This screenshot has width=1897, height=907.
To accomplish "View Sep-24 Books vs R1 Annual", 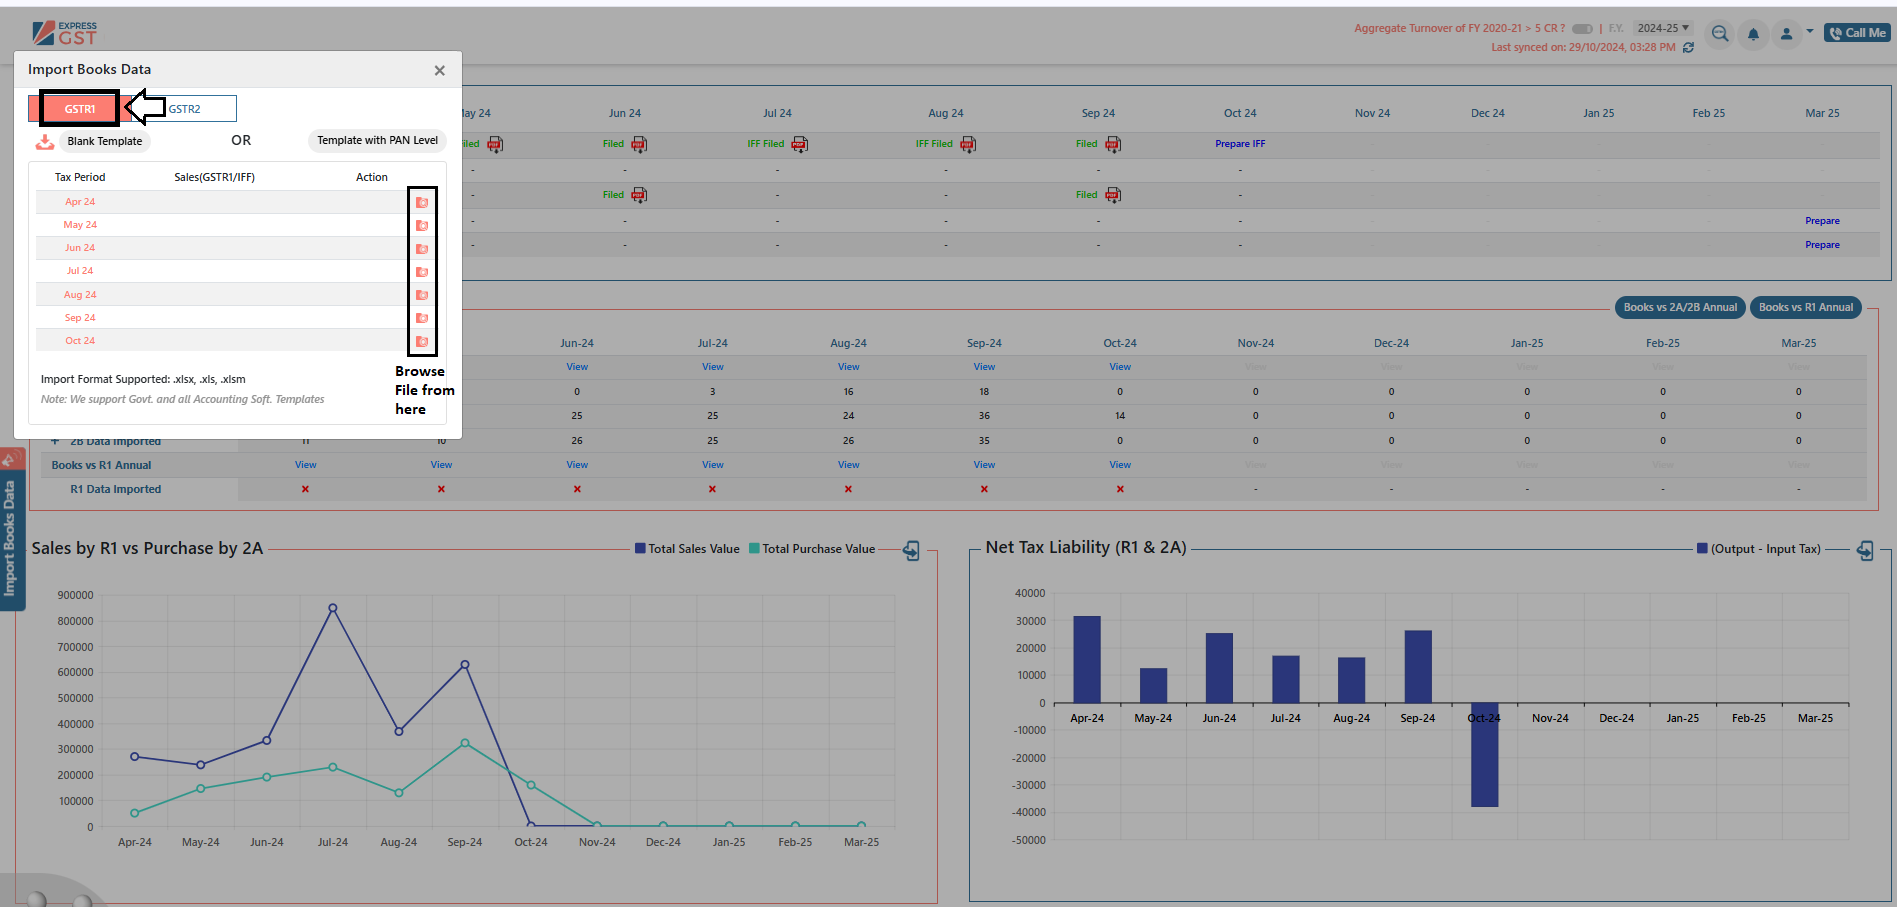I will tap(984, 465).
